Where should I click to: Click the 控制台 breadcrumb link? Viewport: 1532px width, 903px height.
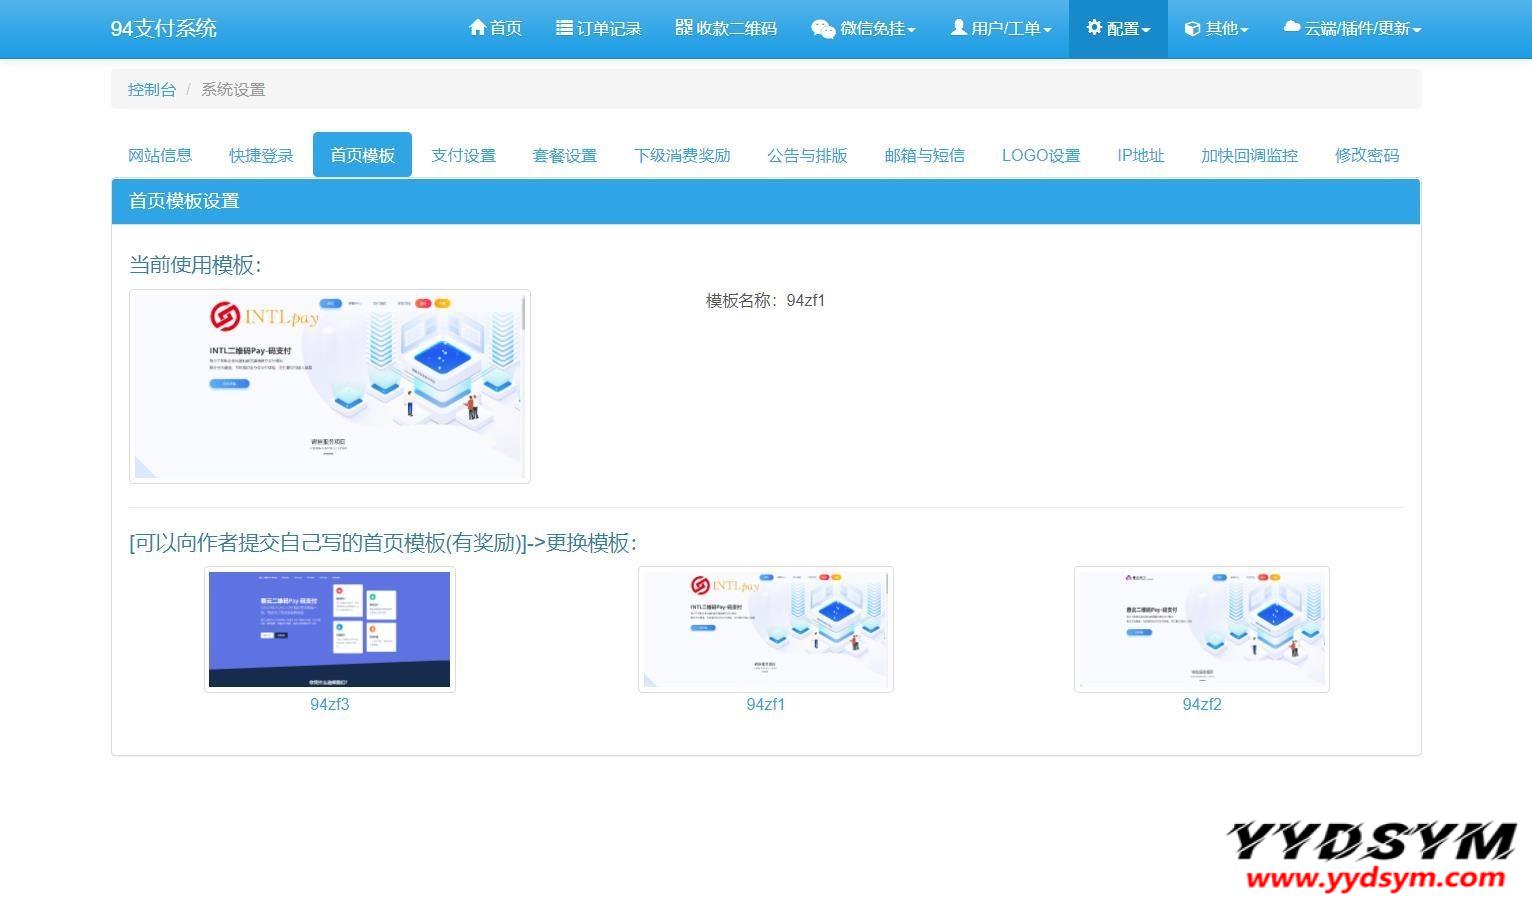[151, 89]
